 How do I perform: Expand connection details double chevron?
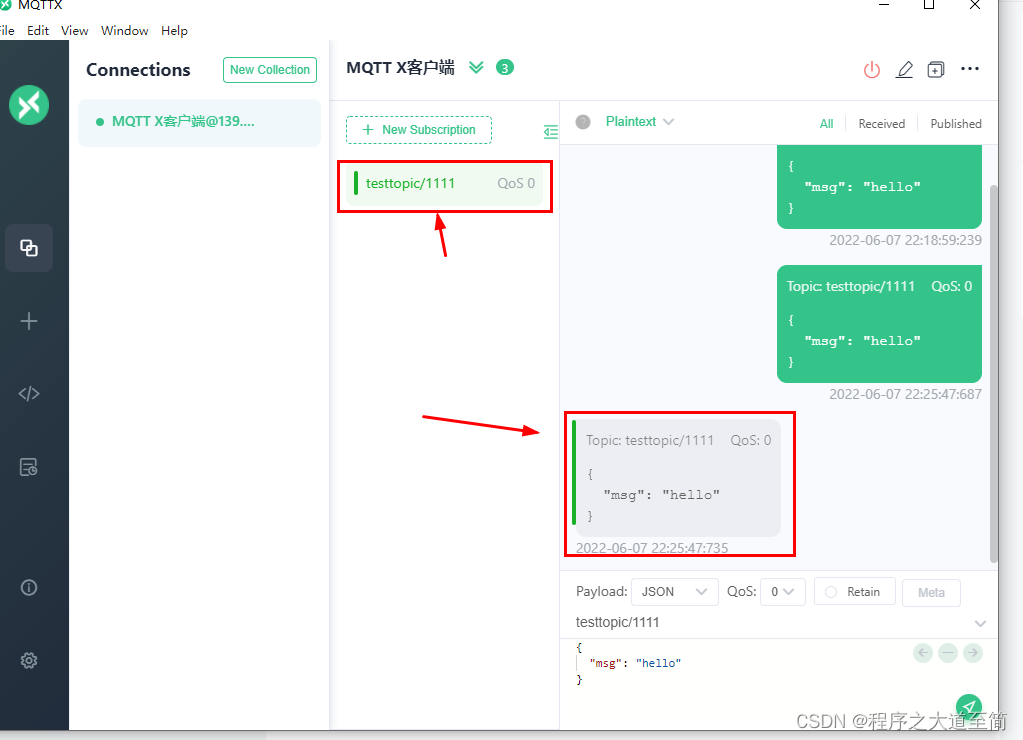click(x=476, y=67)
